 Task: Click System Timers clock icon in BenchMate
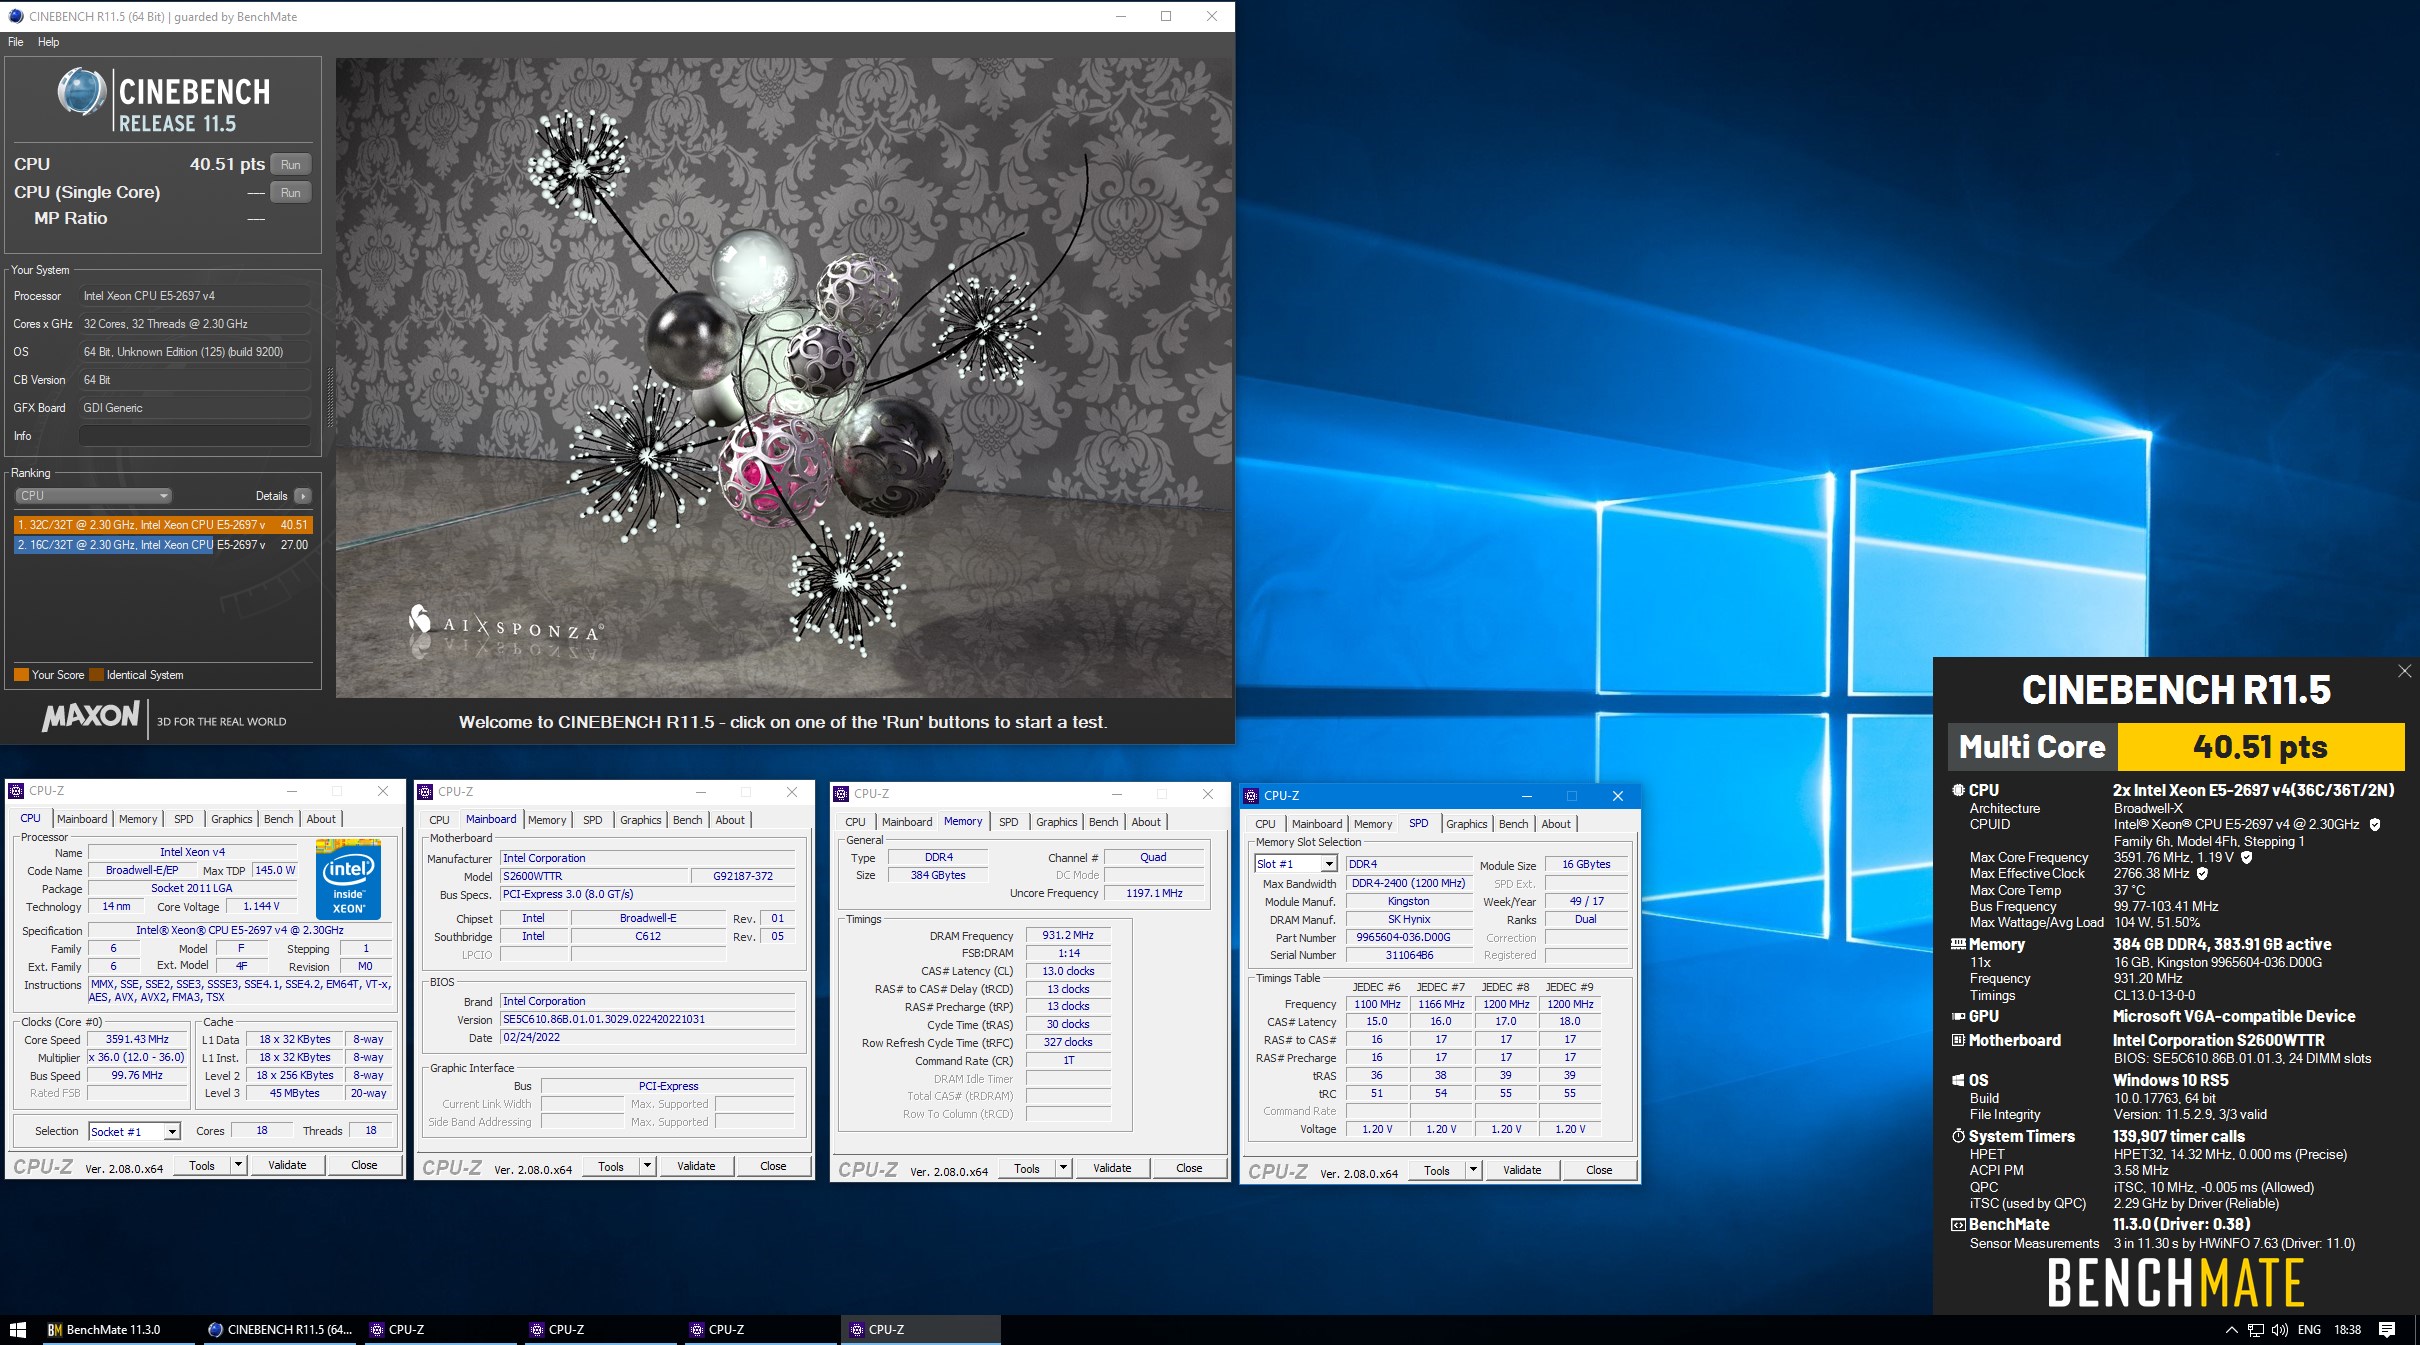coord(1958,1137)
